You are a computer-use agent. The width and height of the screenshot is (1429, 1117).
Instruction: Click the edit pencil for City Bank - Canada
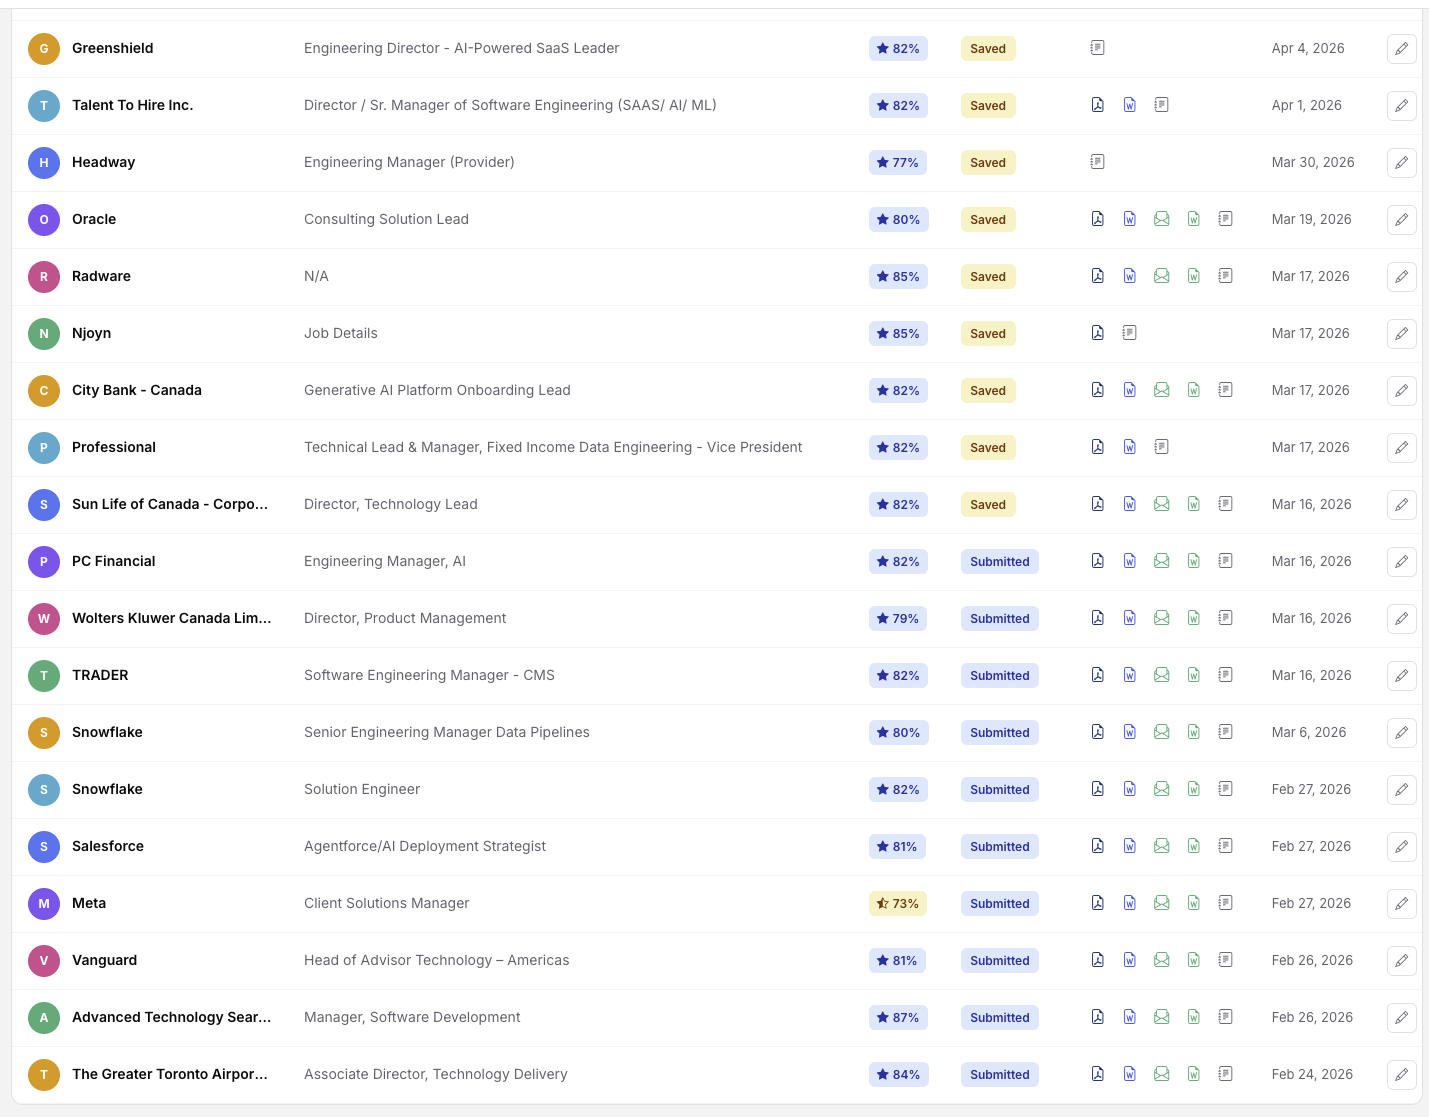[x=1401, y=390]
